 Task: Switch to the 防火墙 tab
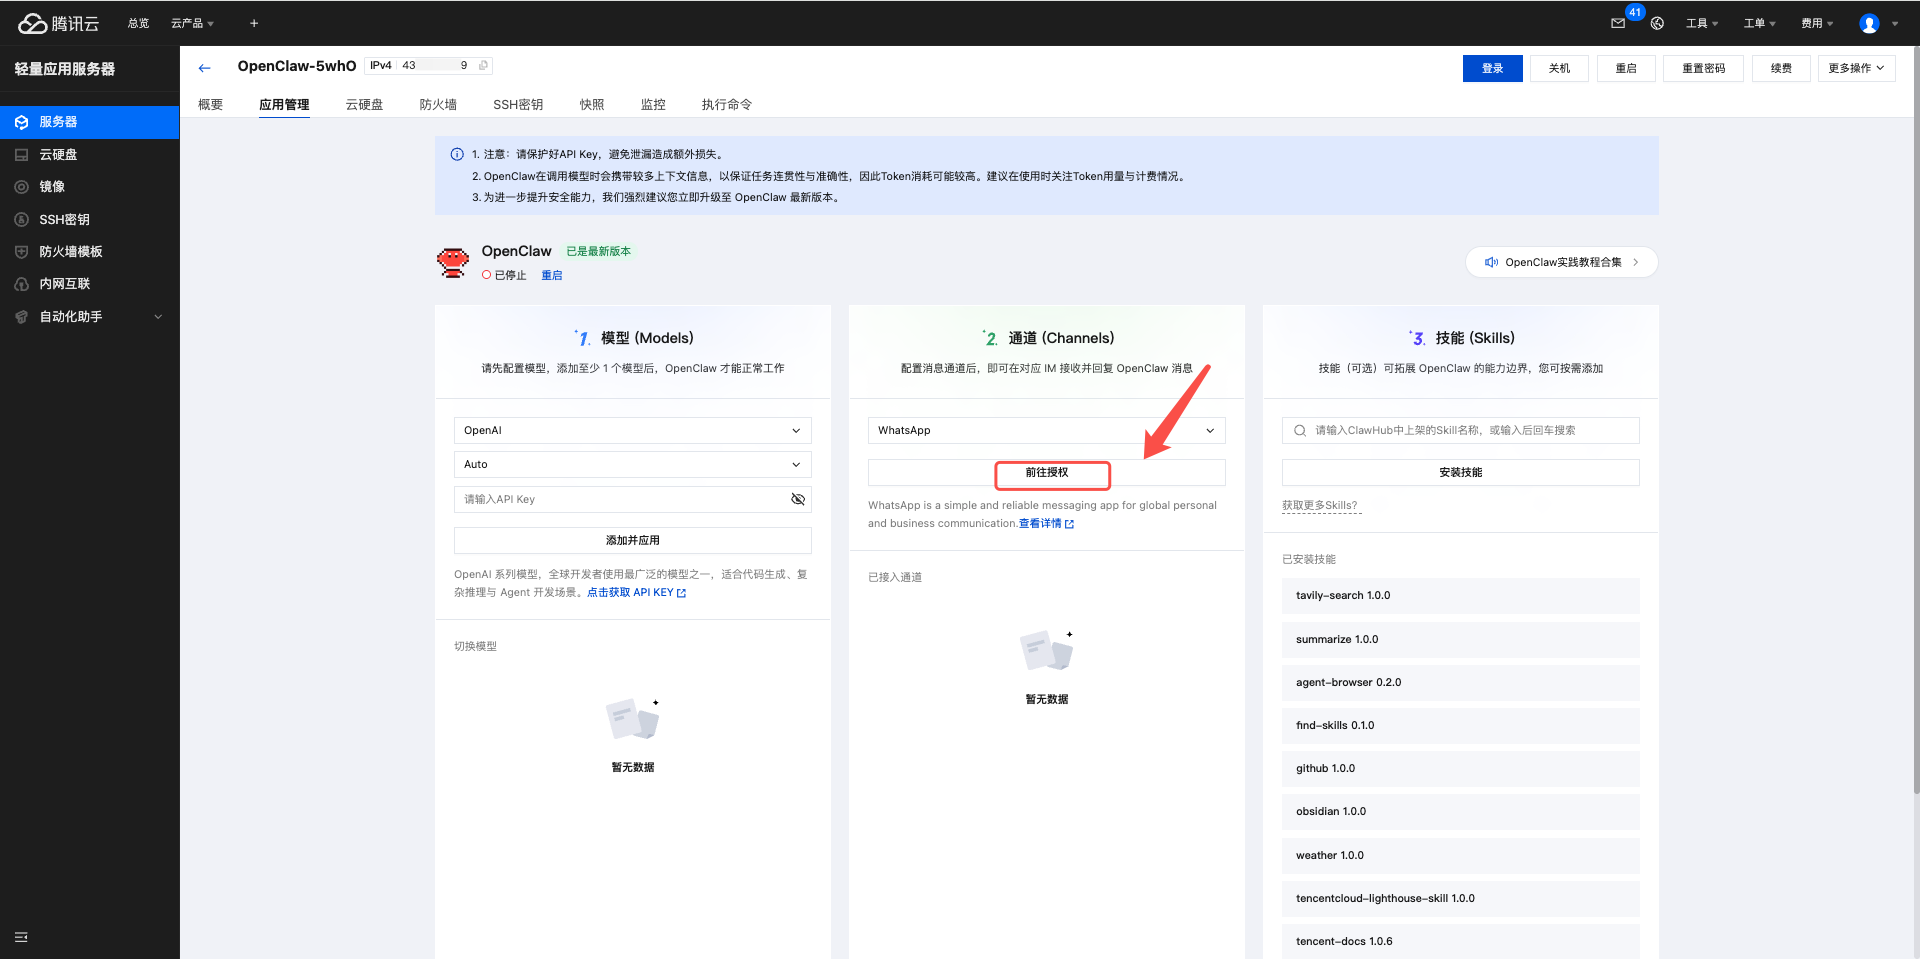click(x=438, y=105)
